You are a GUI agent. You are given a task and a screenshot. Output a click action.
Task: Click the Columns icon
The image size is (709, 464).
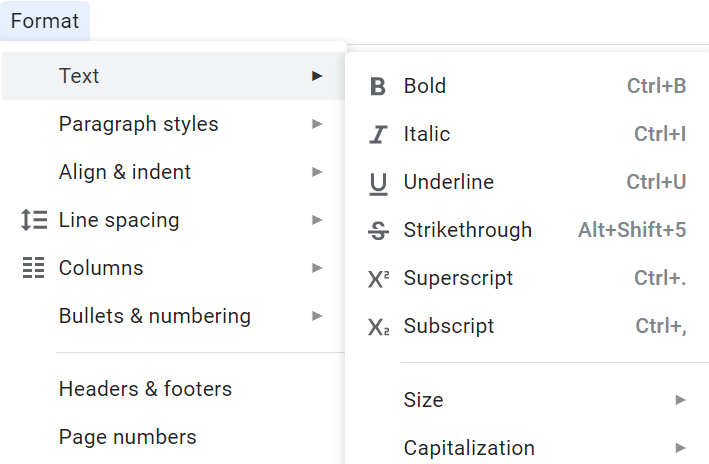pos(33,268)
